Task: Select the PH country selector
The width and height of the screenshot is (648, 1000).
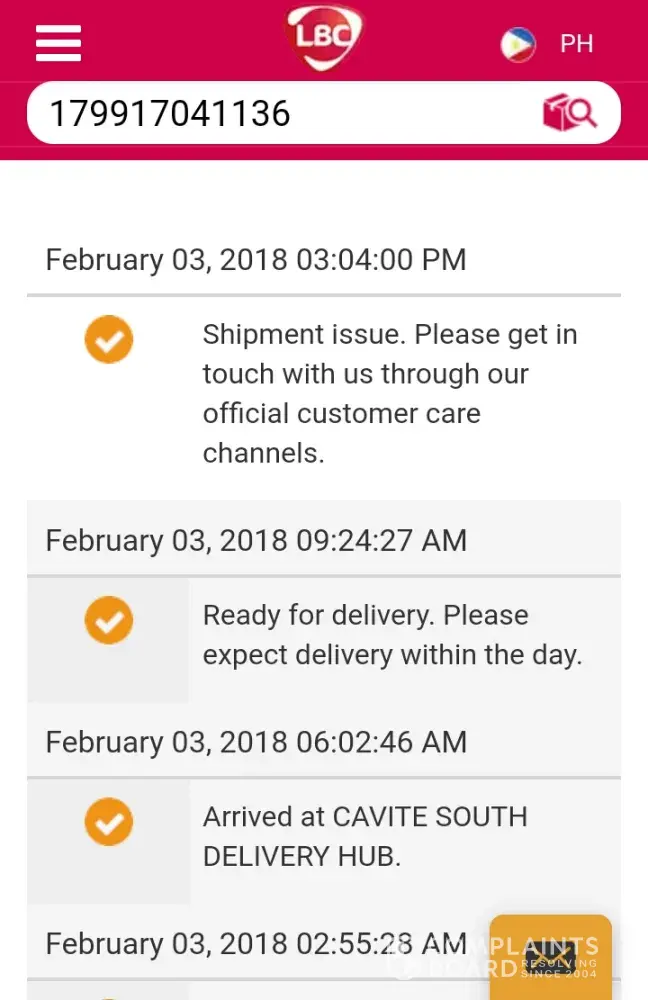Action: click(x=576, y=44)
